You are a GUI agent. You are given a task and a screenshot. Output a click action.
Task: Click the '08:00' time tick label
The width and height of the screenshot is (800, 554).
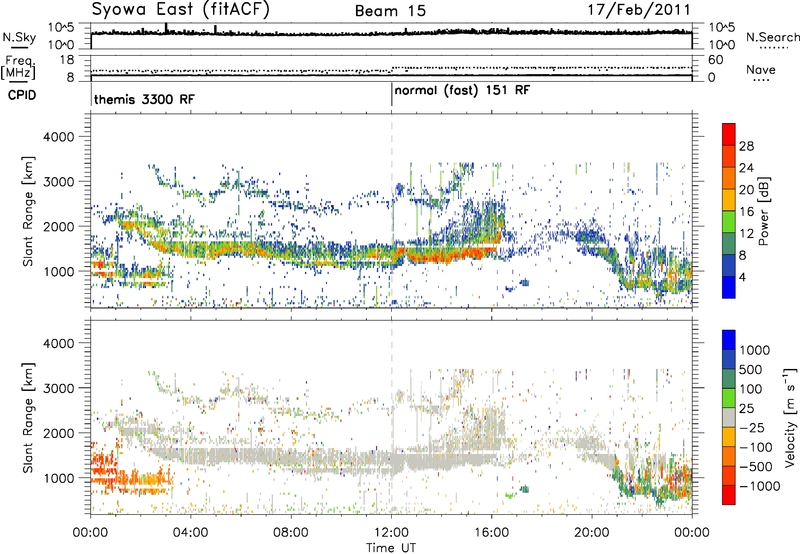[291, 533]
